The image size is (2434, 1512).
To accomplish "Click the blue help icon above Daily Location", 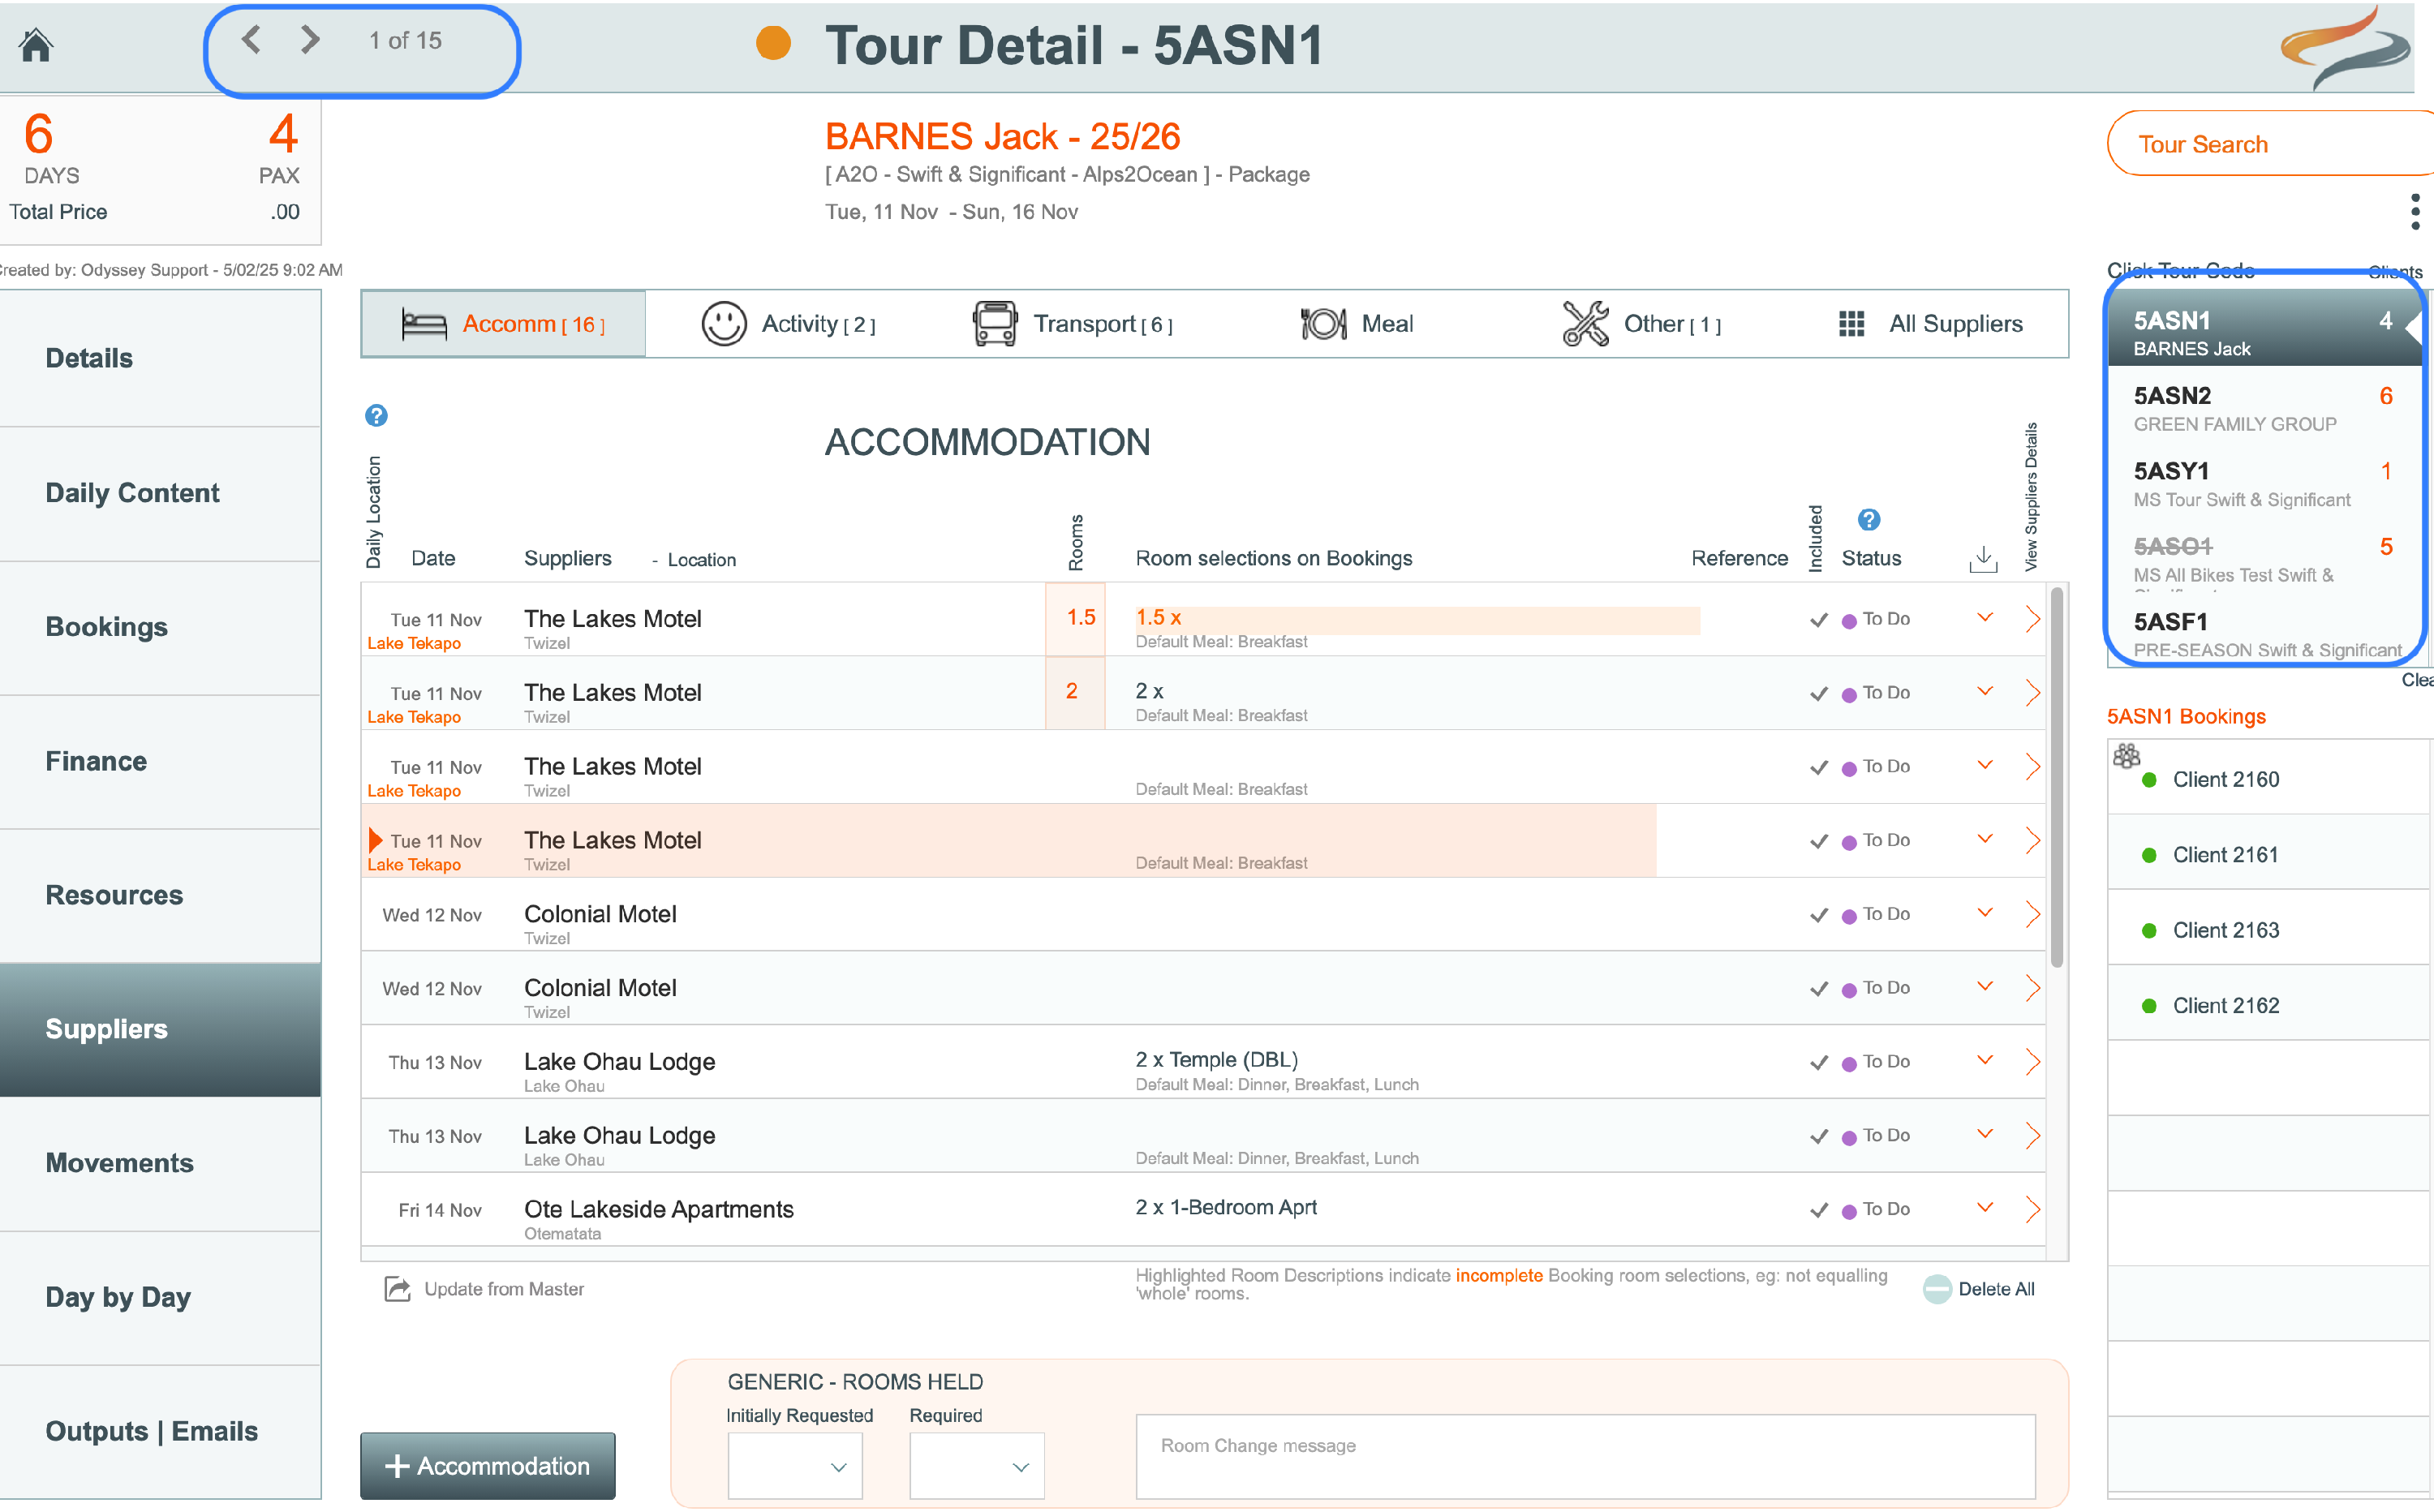I will pyautogui.click(x=376, y=415).
